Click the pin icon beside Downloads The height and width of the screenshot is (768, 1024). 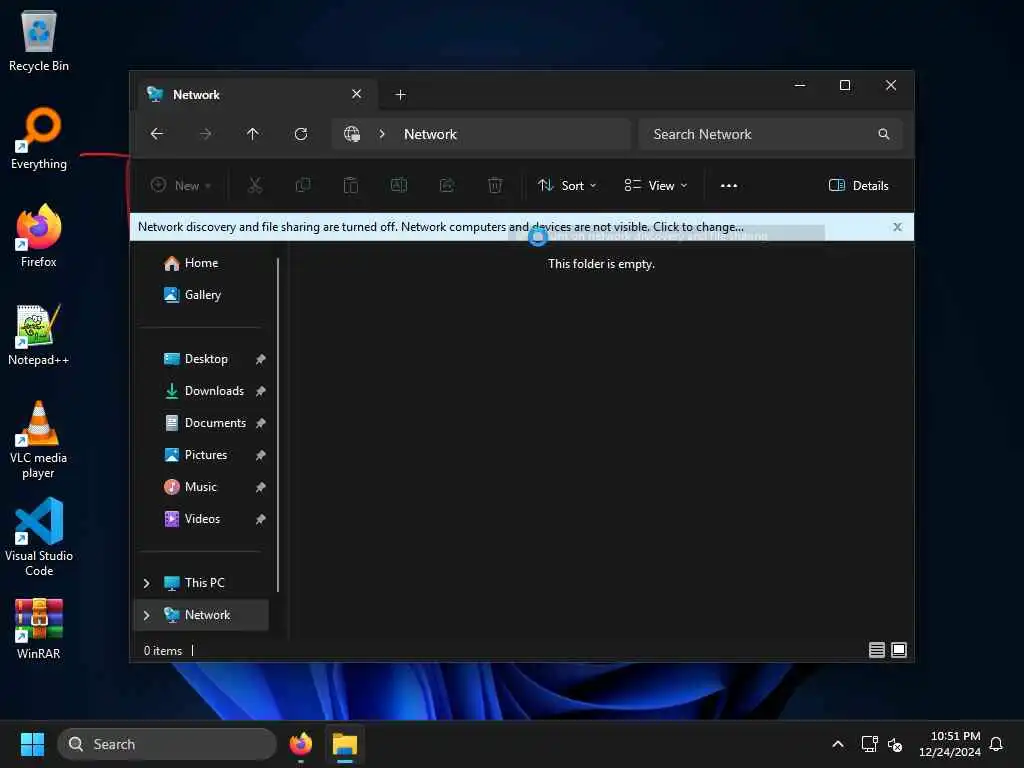(x=261, y=391)
